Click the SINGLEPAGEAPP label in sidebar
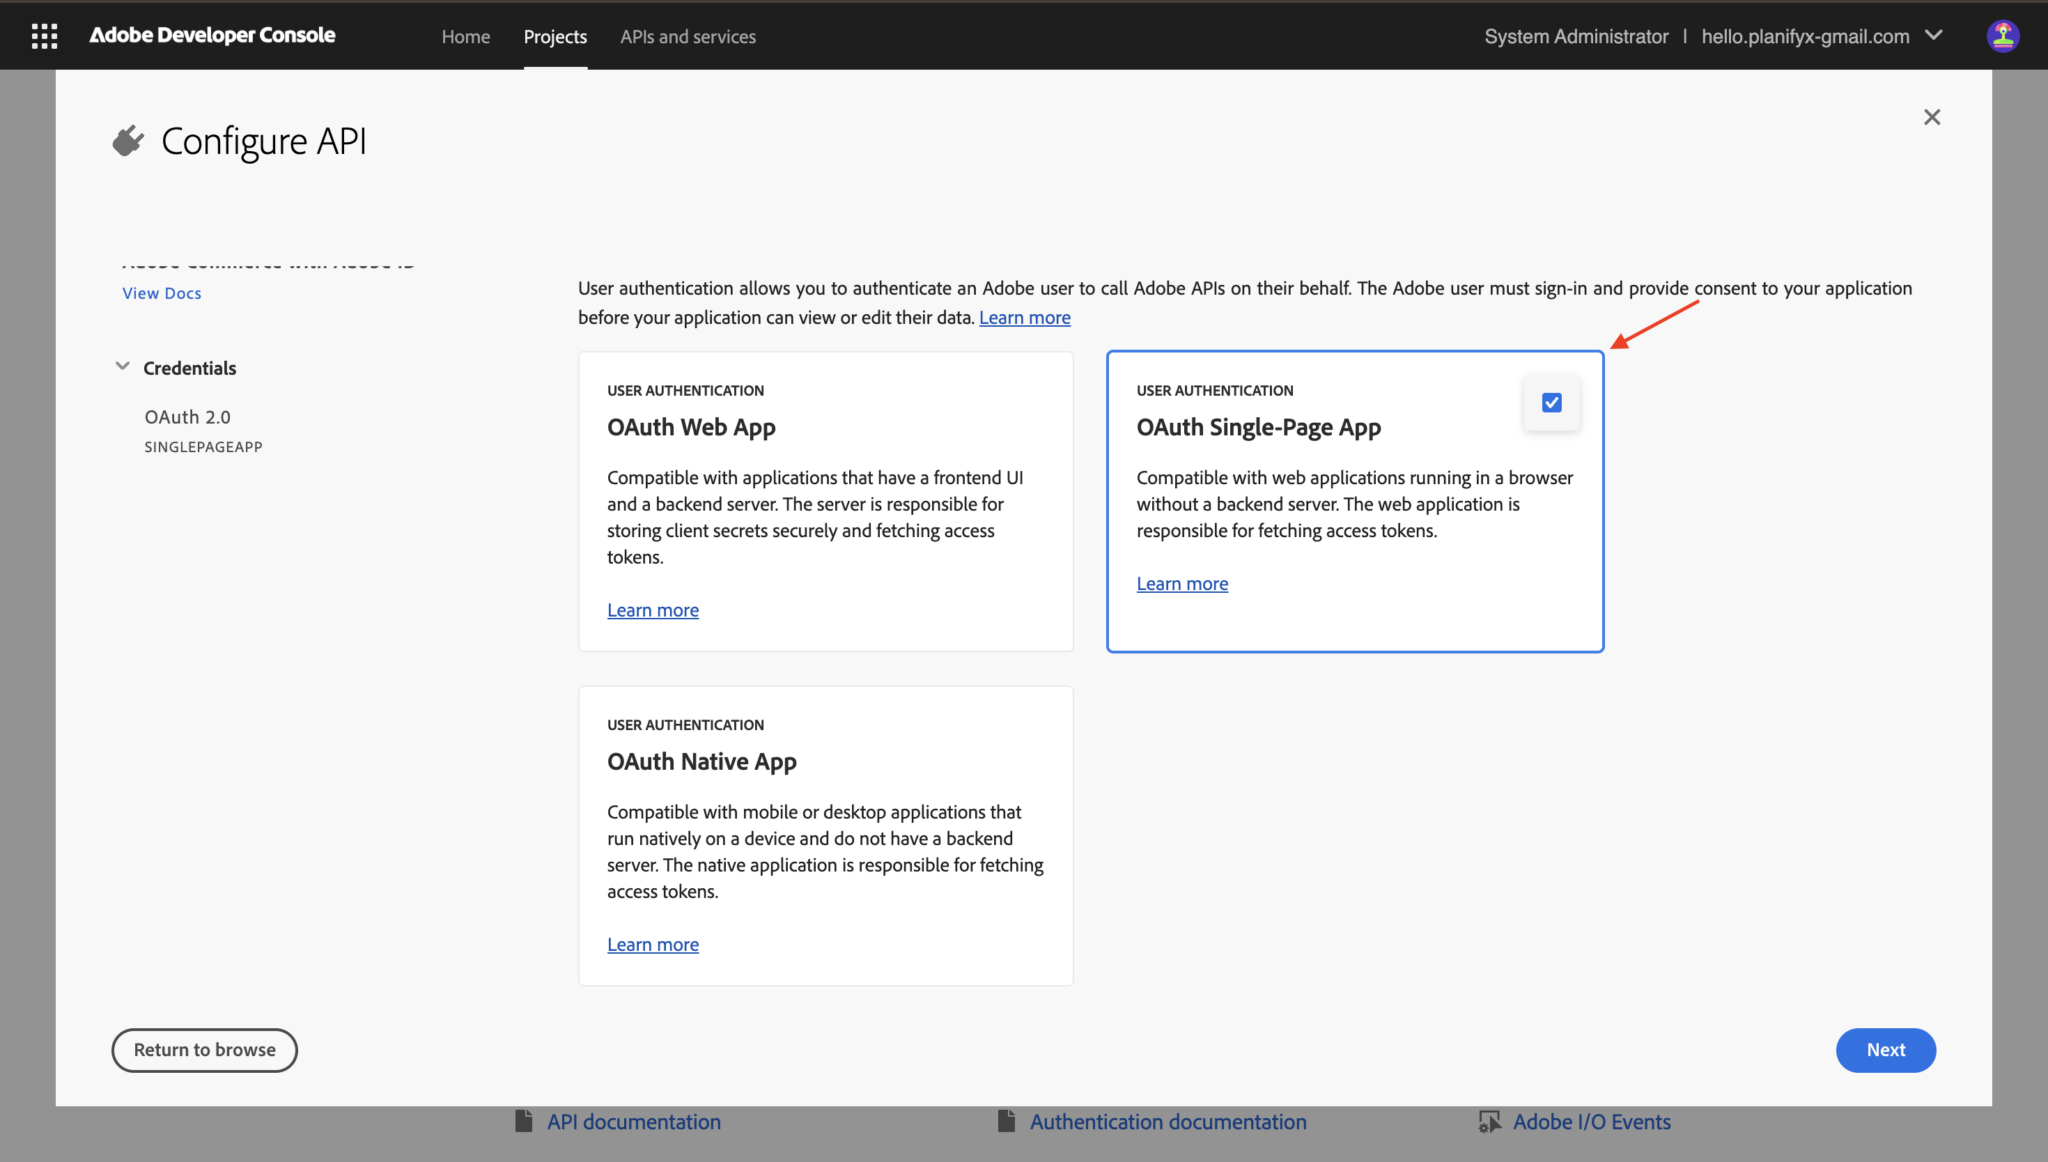2048x1162 pixels. pyautogui.click(x=203, y=447)
